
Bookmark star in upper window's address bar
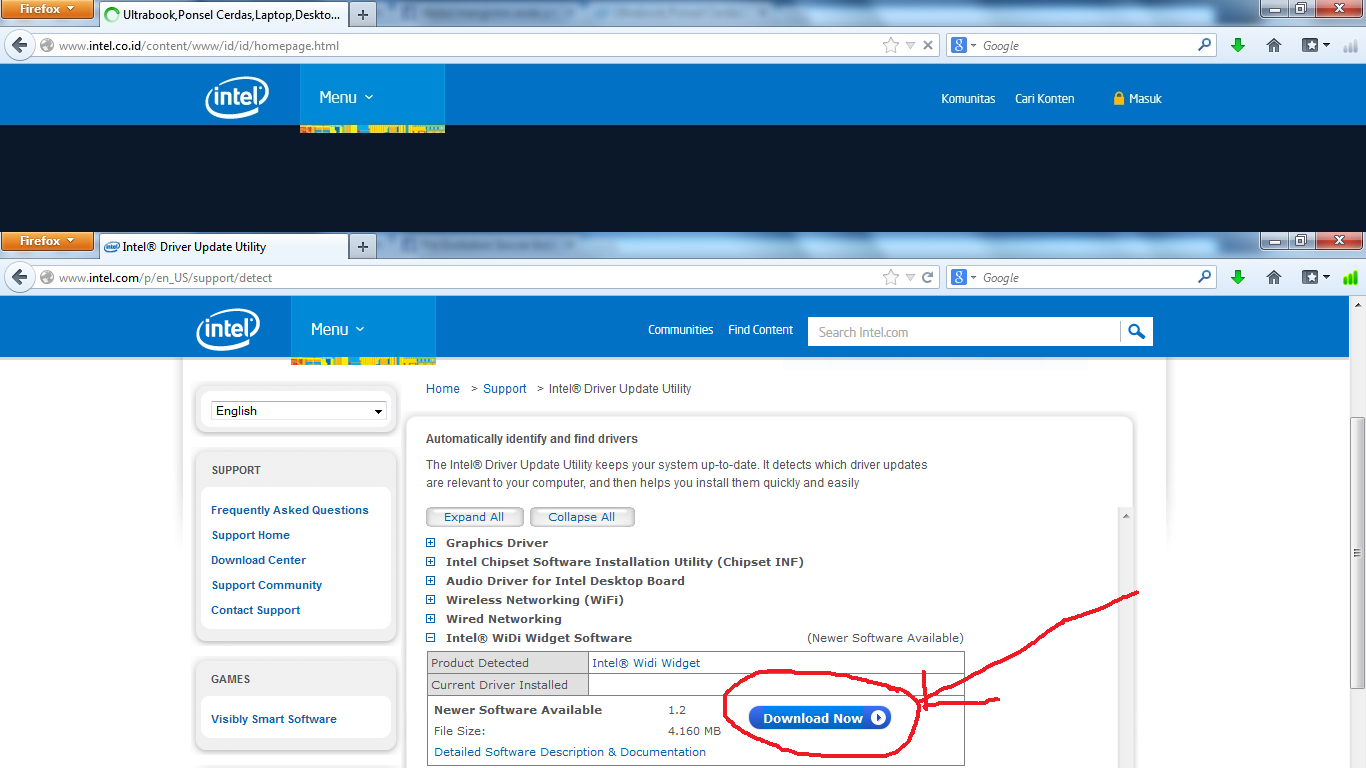pyautogui.click(x=891, y=45)
